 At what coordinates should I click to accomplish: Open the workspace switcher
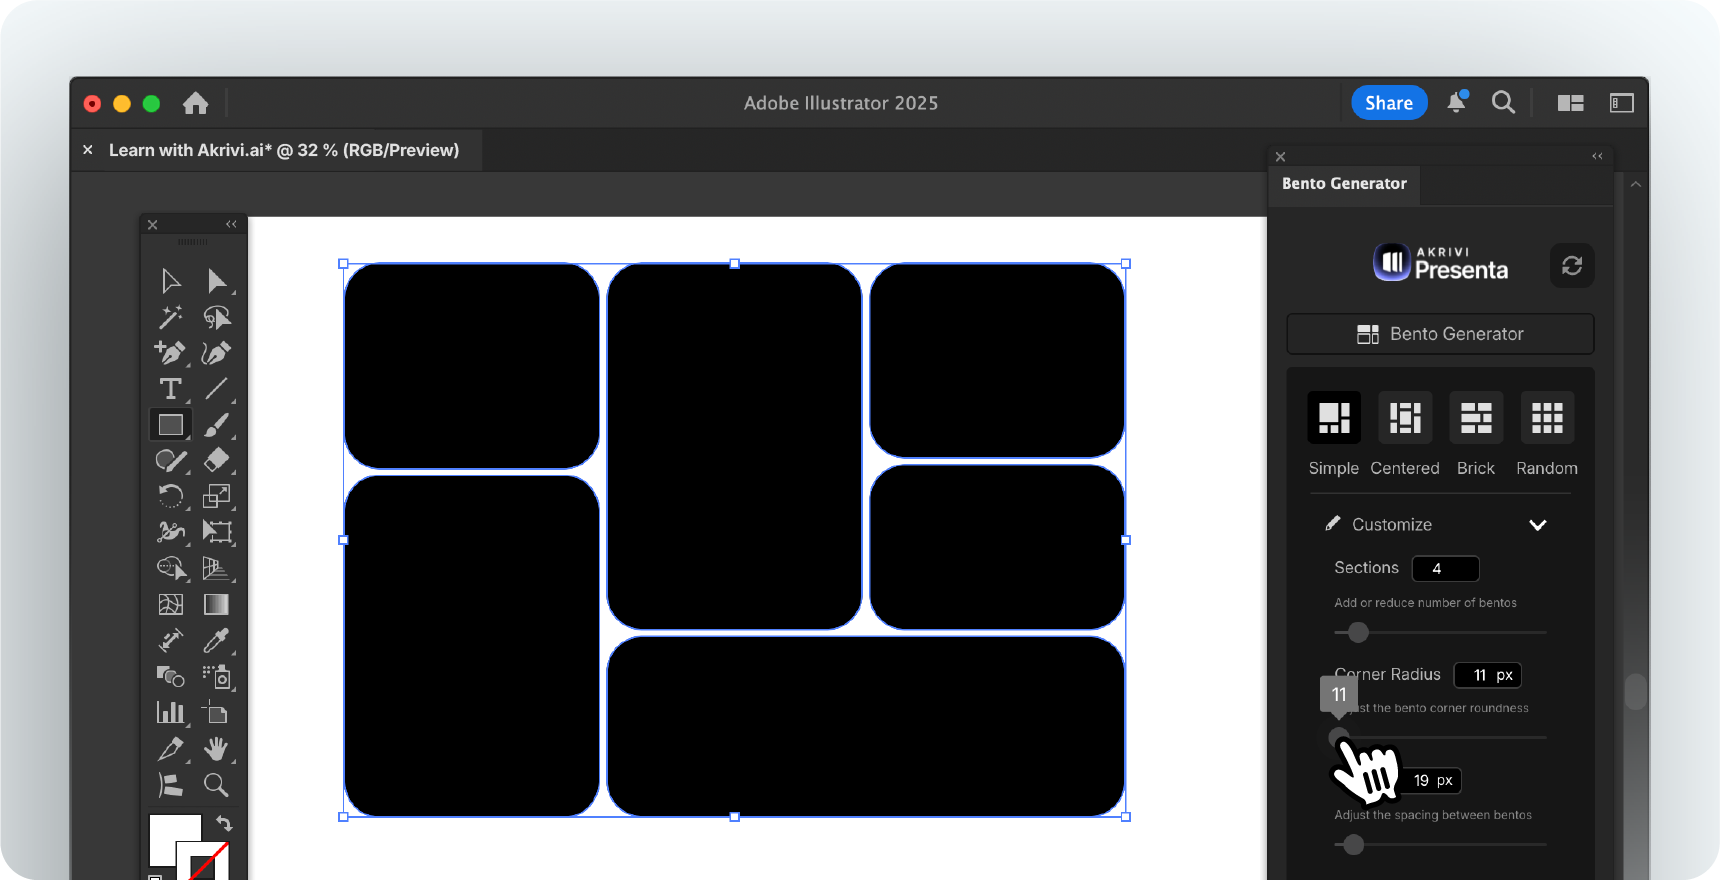pyautogui.click(x=1622, y=103)
